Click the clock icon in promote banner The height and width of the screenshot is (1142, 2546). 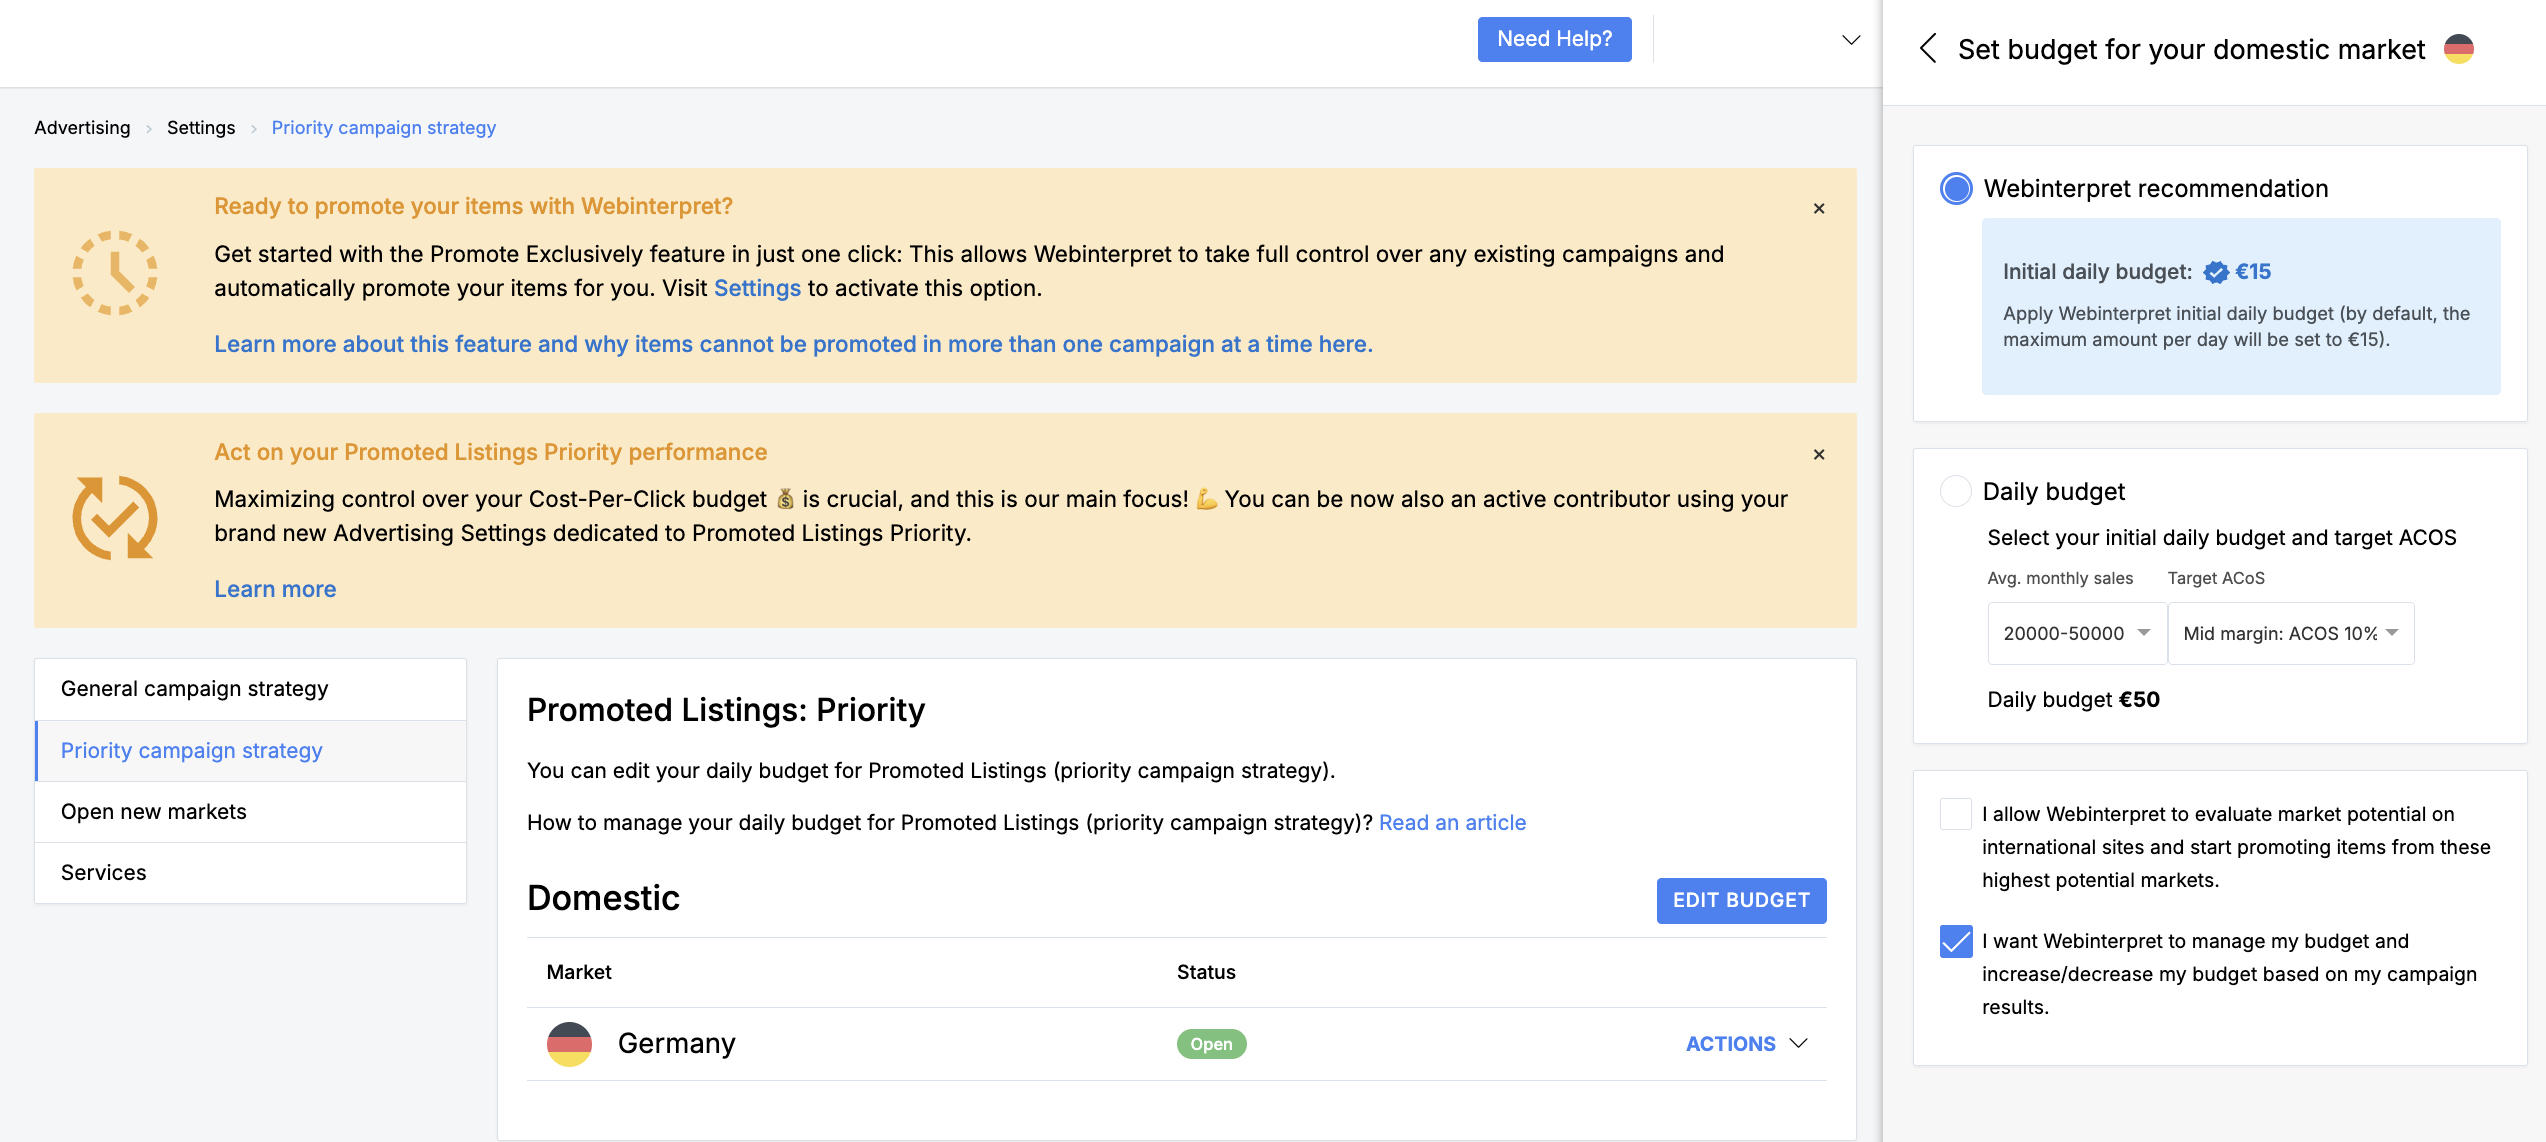[x=115, y=273]
